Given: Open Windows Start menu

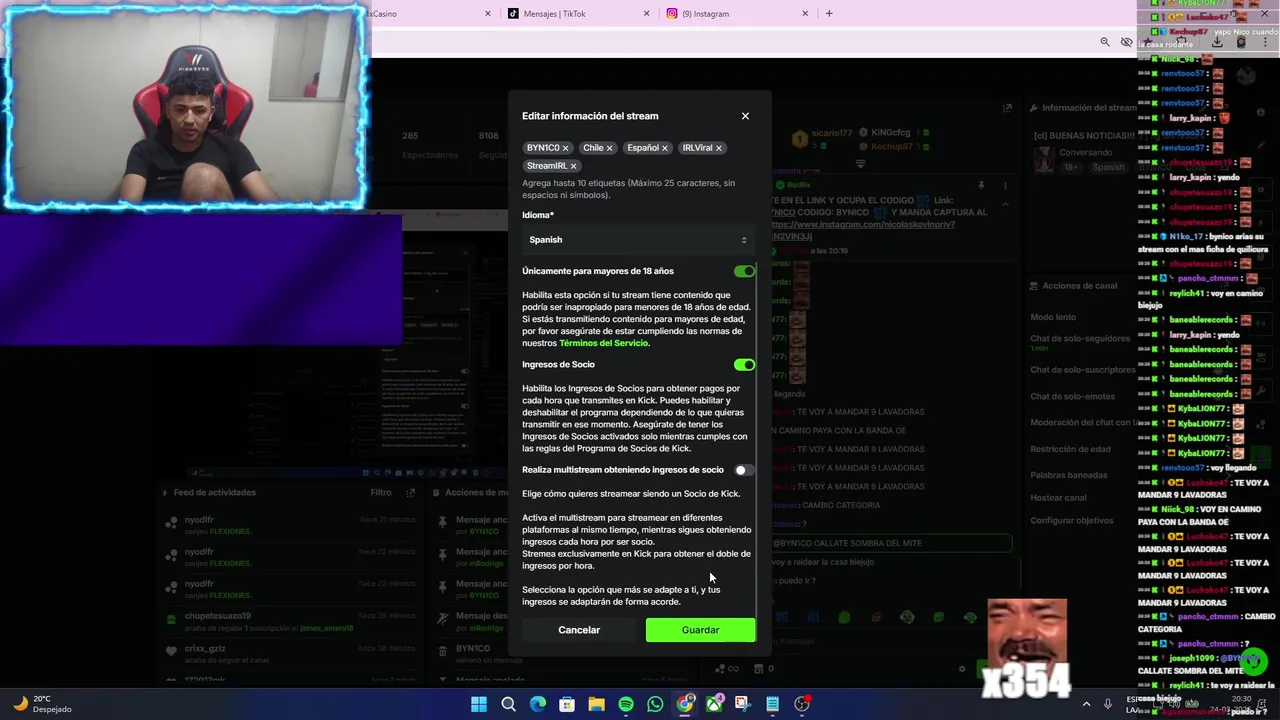Looking at the screenshot, I should 479,704.
